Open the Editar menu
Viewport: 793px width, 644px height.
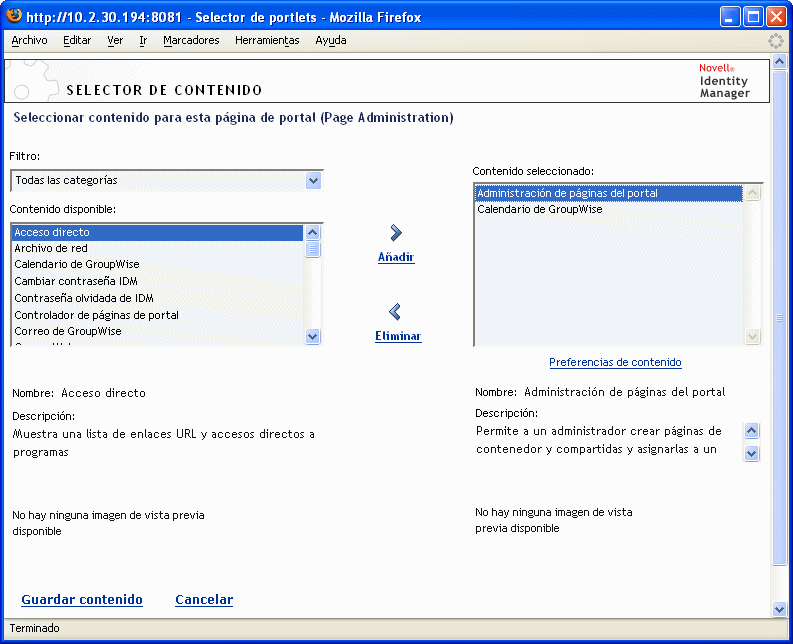(77, 40)
